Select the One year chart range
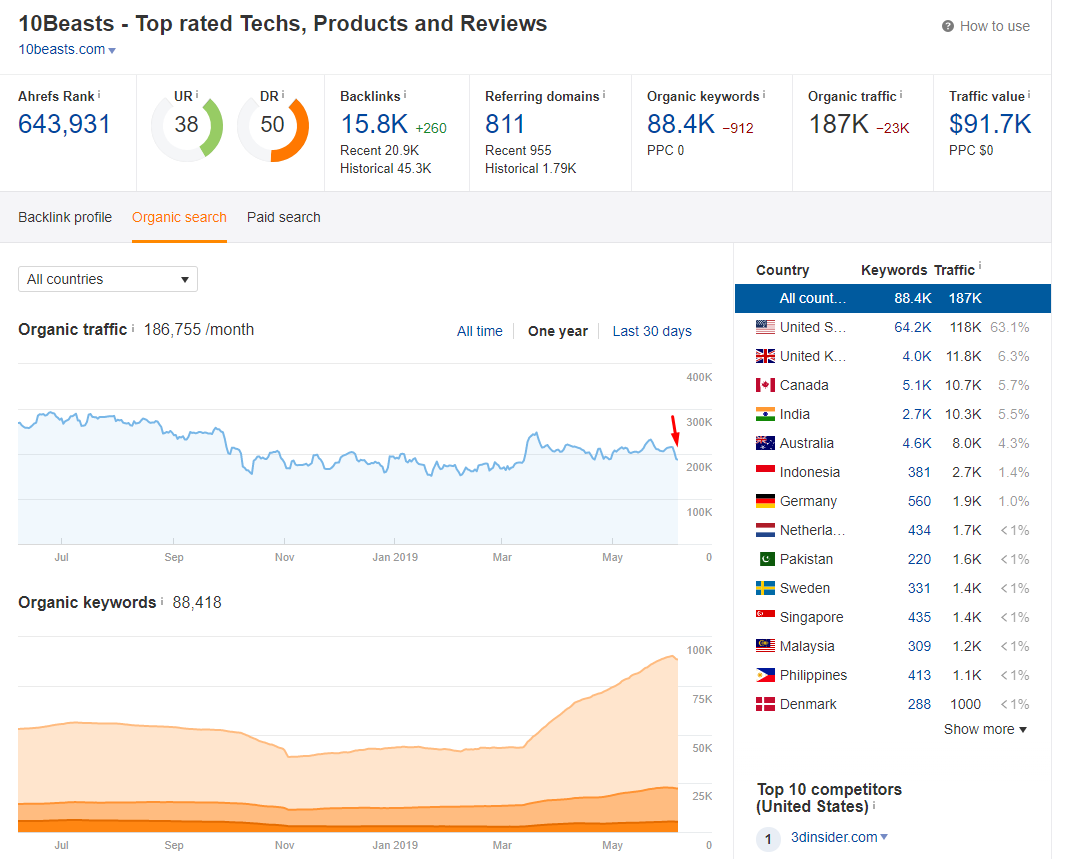The height and width of the screenshot is (859, 1079). point(557,331)
